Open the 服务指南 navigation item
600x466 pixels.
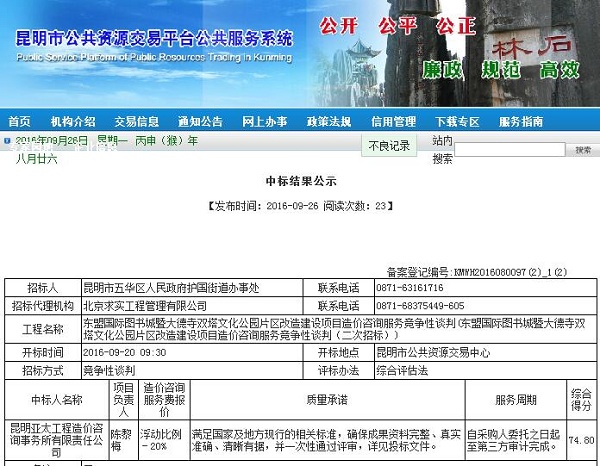[521, 121]
